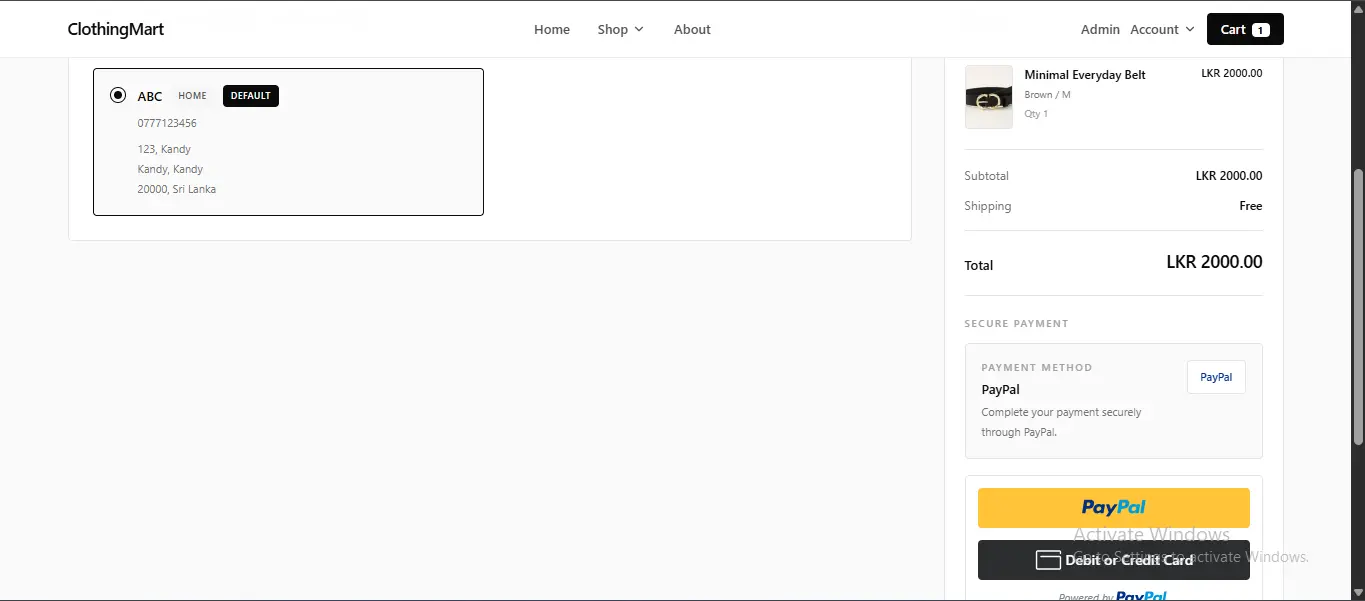Image resolution: width=1365 pixels, height=601 pixels.
Task: Click the HOME address label tag
Action: [x=192, y=96]
